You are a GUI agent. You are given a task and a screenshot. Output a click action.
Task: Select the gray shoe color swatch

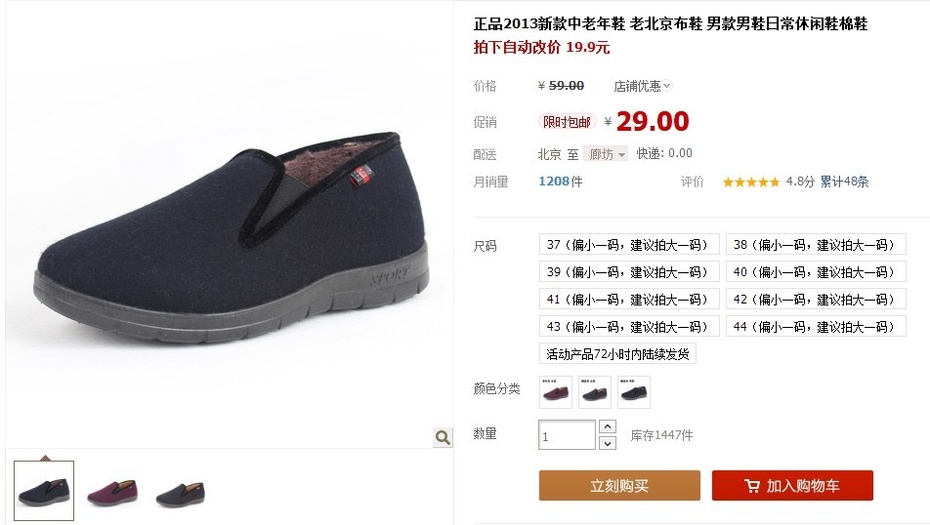click(x=595, y=392)
